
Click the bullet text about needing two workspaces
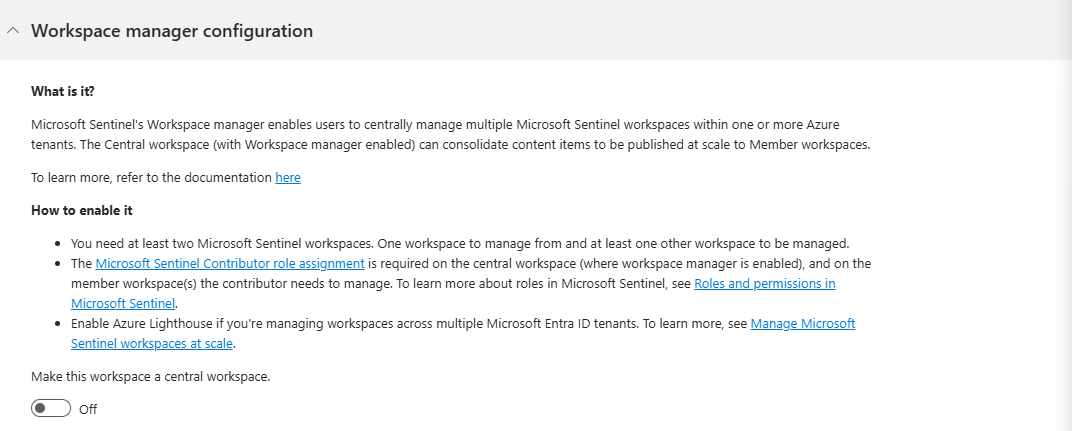click(460, 244)
